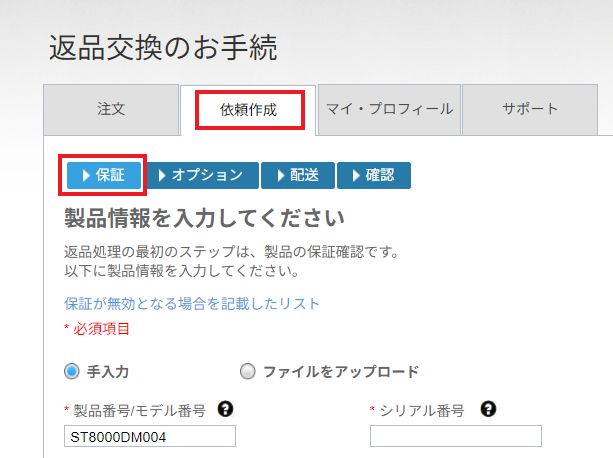
Task: Open the 依頼作成 tab
Action: click(249, 110)
